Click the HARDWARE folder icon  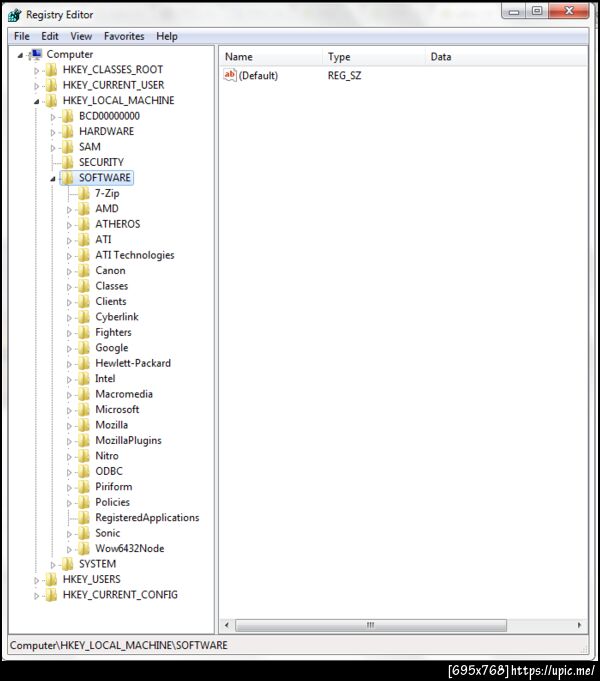[x=67, y=131]
